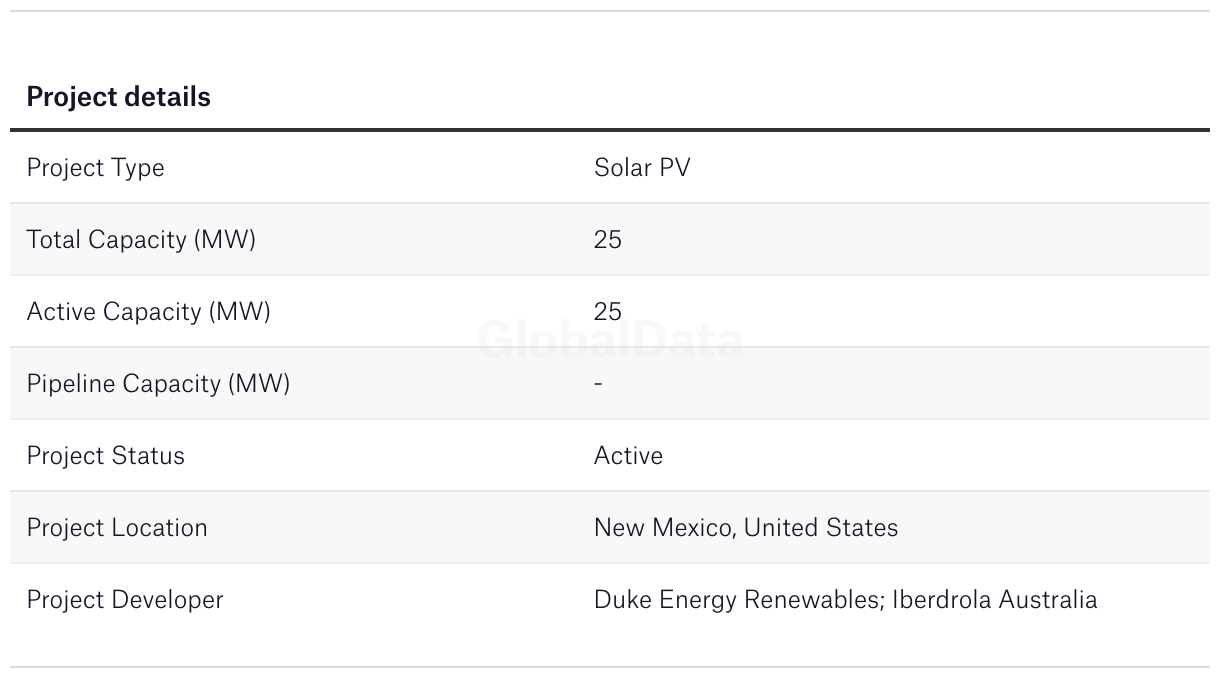
Task: Click the dark rule below Project details heading
Action: (610, 130)
